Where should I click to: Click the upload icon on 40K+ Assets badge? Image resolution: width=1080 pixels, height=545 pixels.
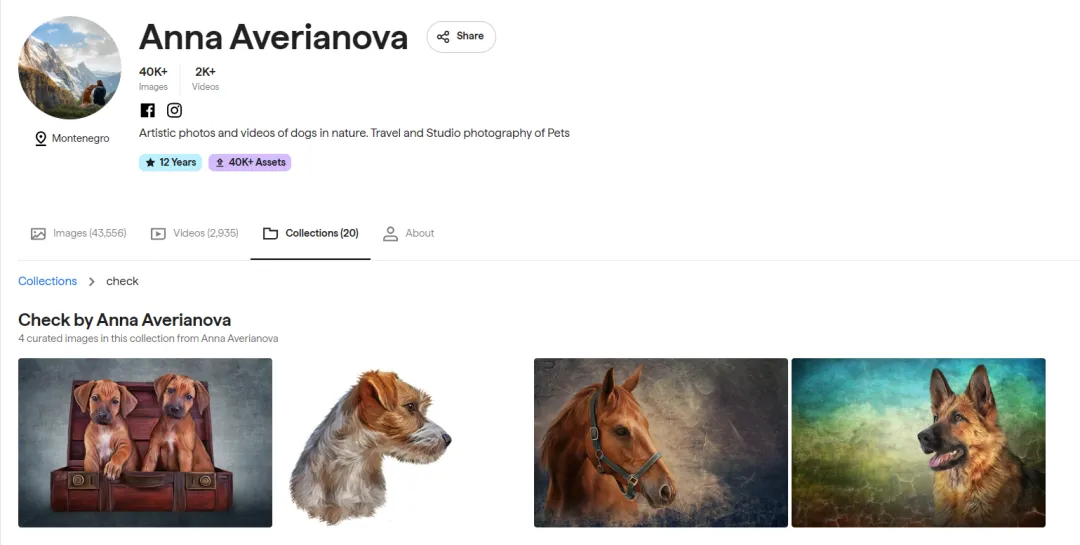click(220, 162)
